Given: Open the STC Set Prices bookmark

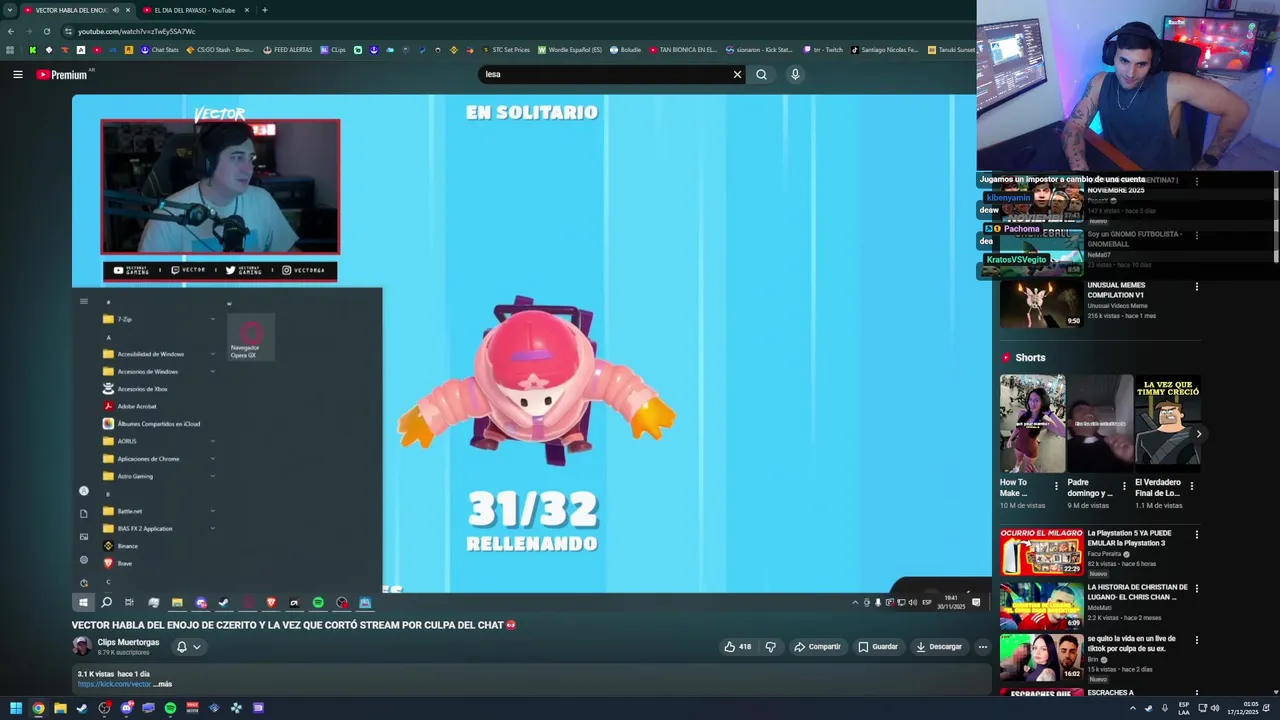Looking at the screenshot, I should tap(506, 50).
